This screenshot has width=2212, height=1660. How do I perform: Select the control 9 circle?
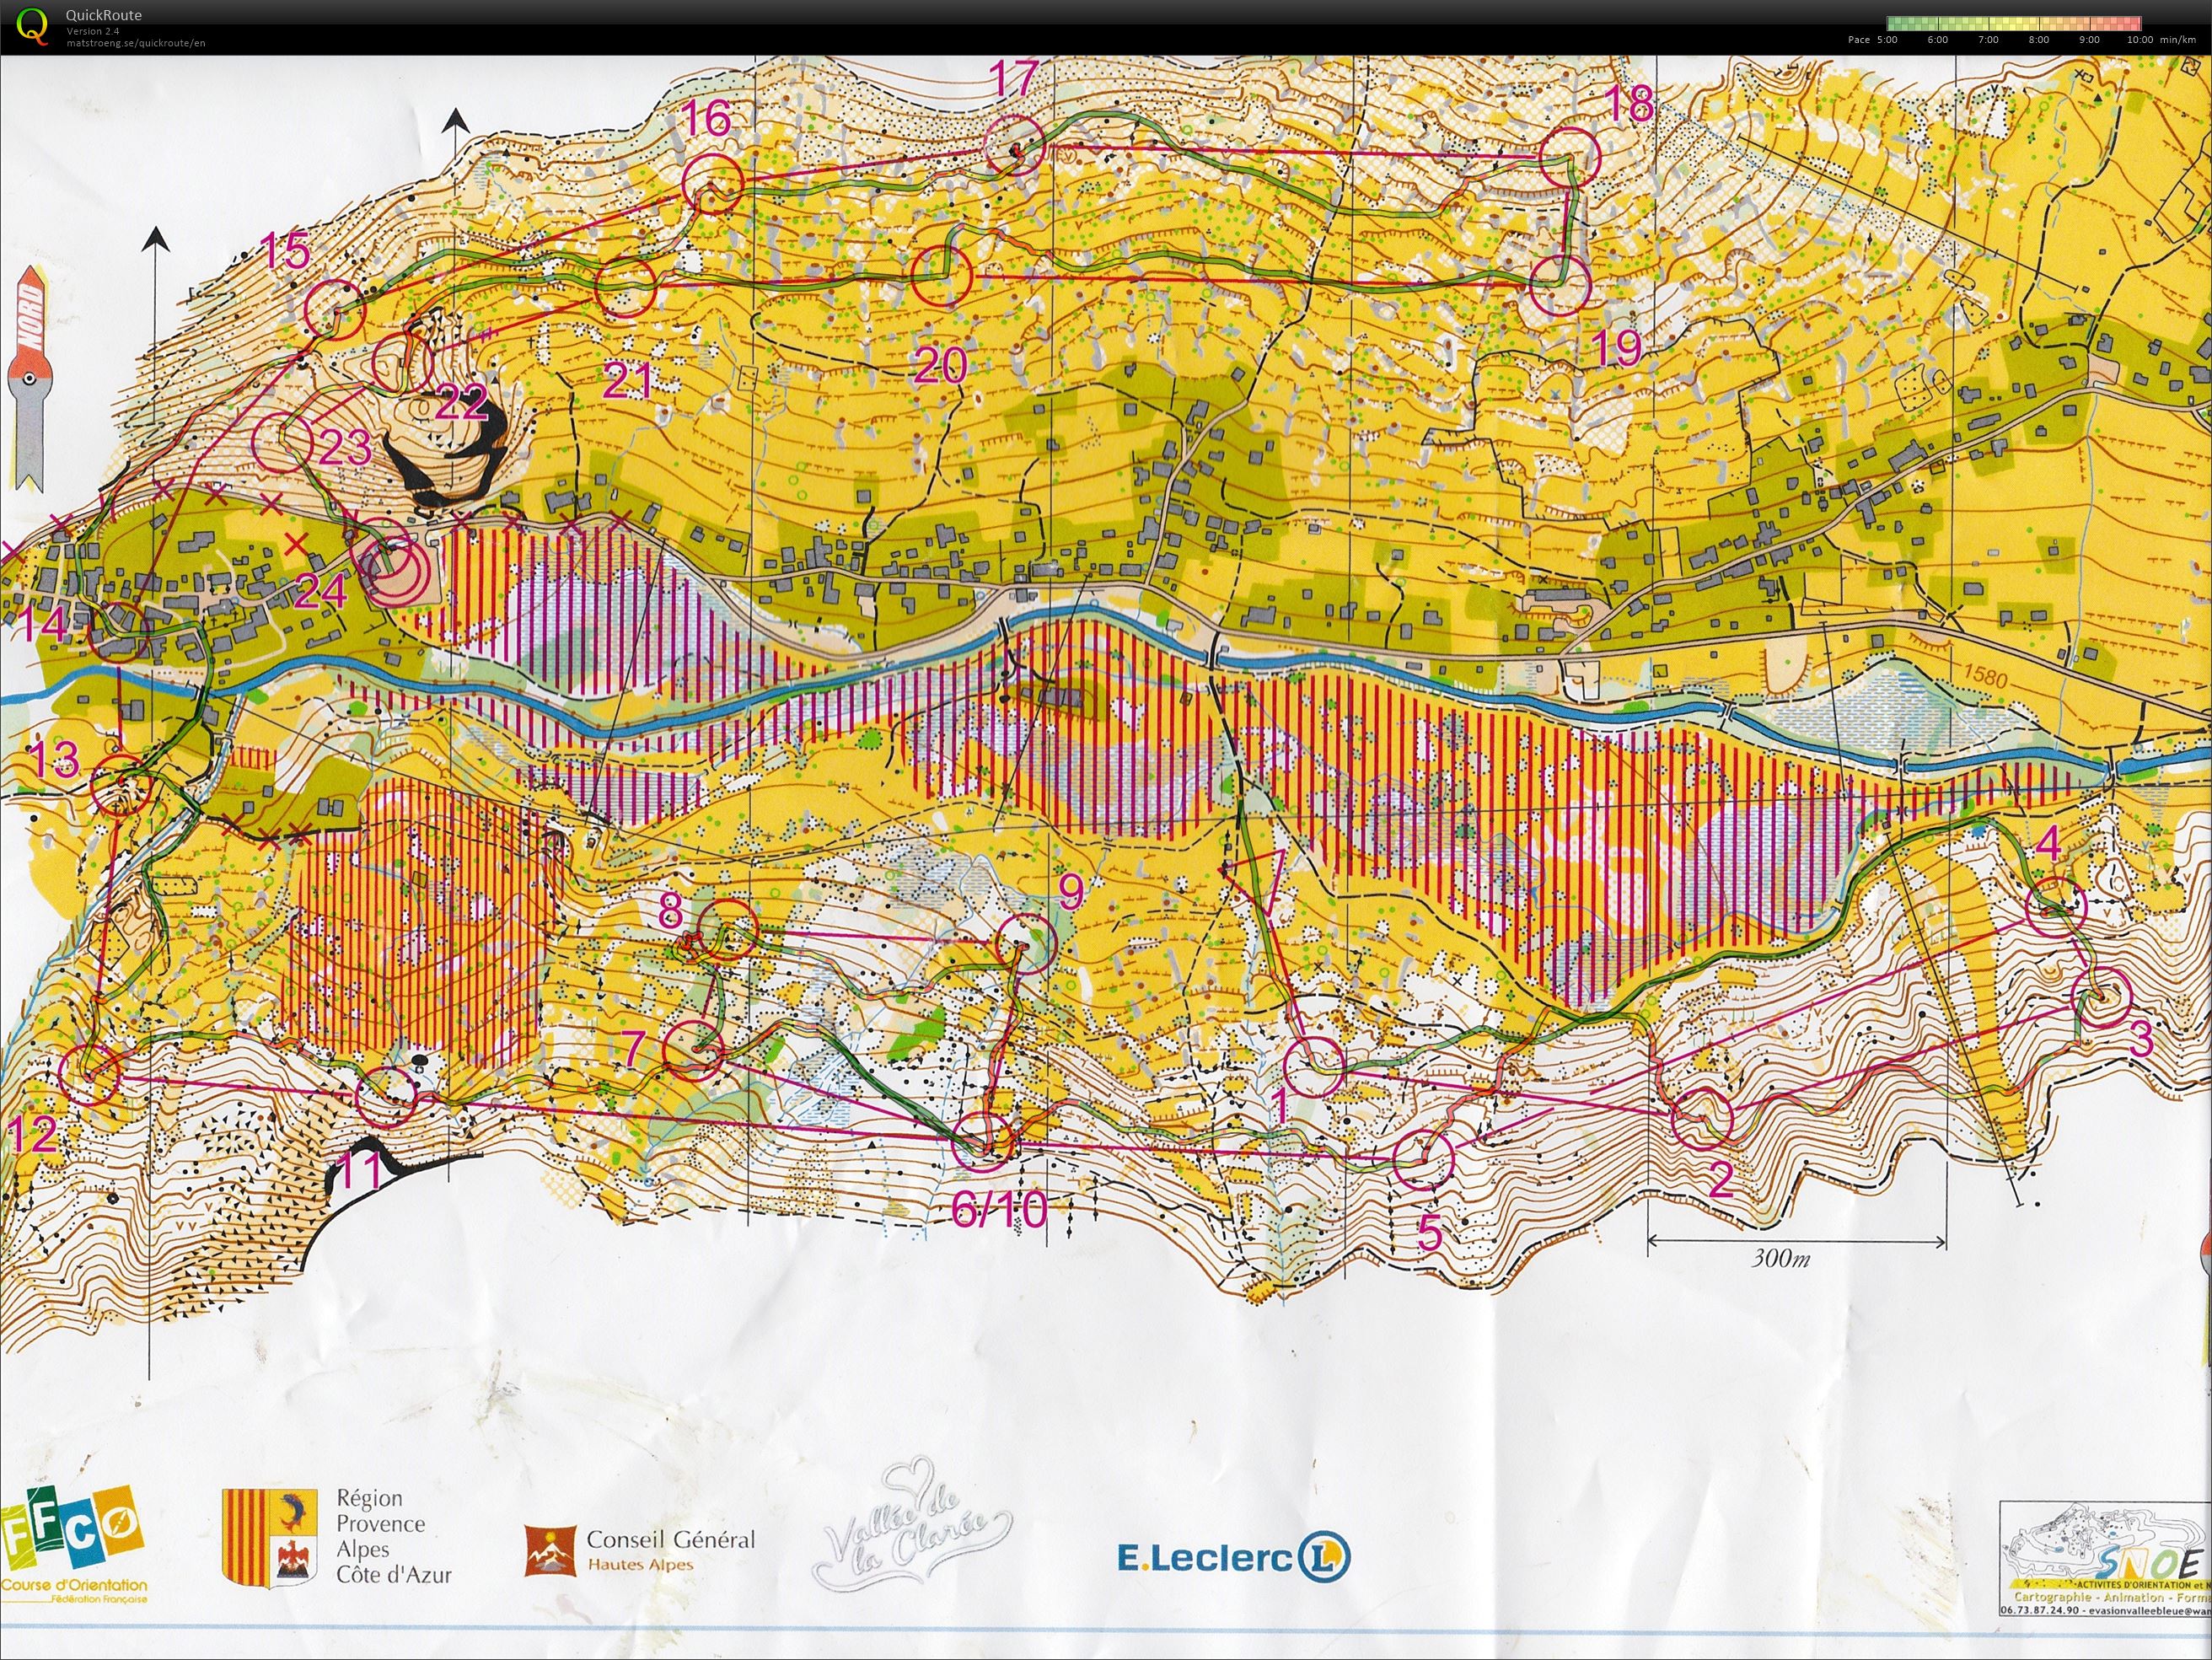click(1025, 943)
